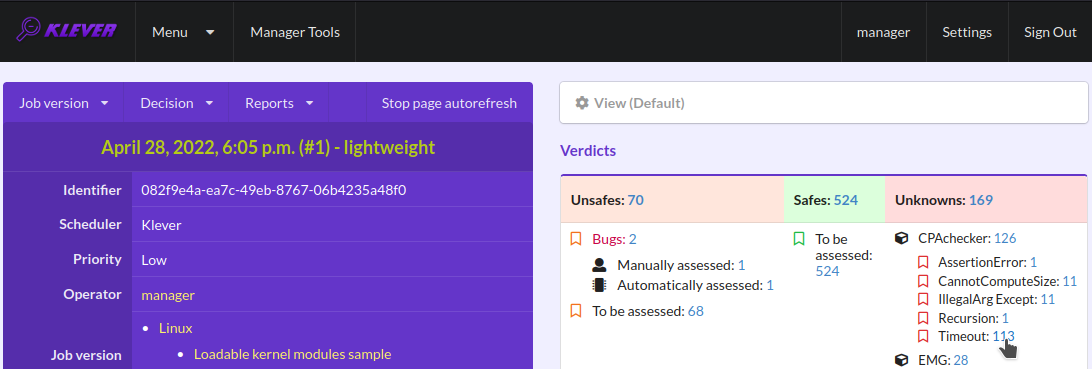Screen dimensions: 1092x369
Task: Open EMG unknowns count 28
Action: point(961,360)
